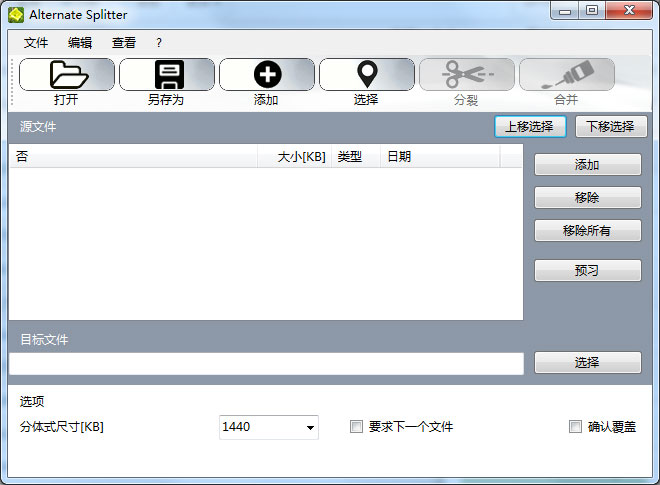This screenshot has width=660, height=485.
Task: Close the Alternate Splitter window
Action: point(629,11)
